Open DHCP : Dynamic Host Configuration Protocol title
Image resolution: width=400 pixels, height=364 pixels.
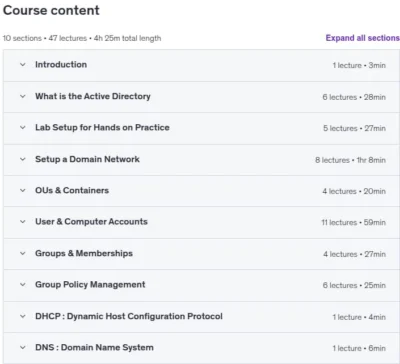[x=129, y=316]
